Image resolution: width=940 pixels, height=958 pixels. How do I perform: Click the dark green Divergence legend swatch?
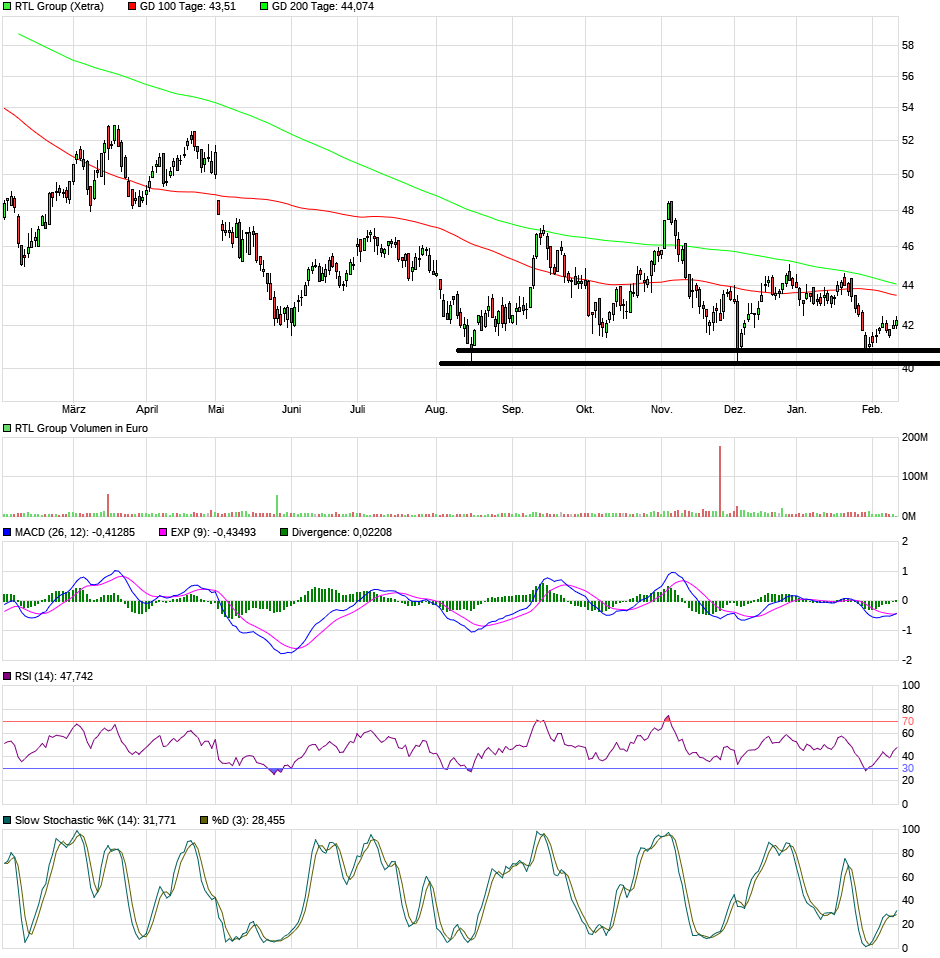pos(284,533)
